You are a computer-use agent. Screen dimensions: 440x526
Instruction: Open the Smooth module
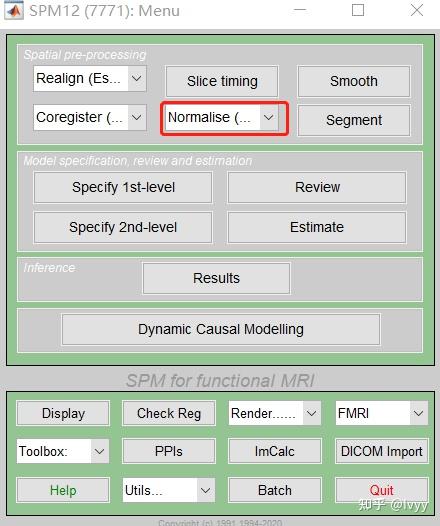pyautogui.click(x=354, y=82)
